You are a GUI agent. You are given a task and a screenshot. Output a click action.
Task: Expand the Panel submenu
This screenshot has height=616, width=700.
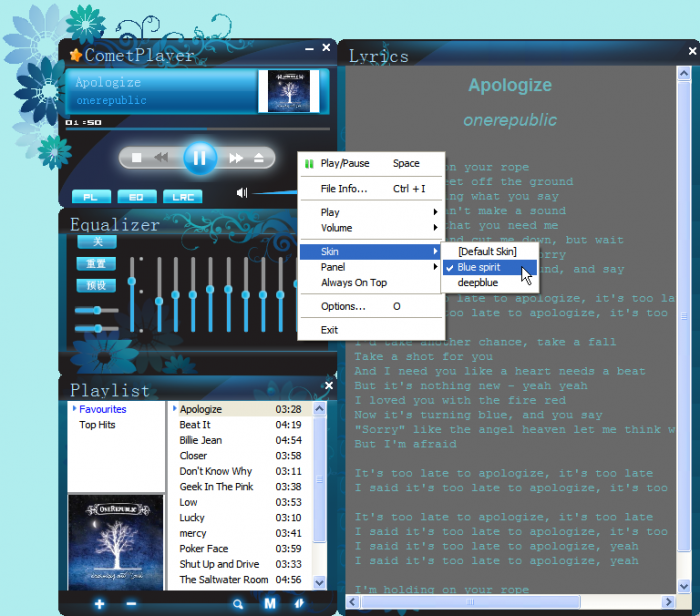(x=371, y=267)
